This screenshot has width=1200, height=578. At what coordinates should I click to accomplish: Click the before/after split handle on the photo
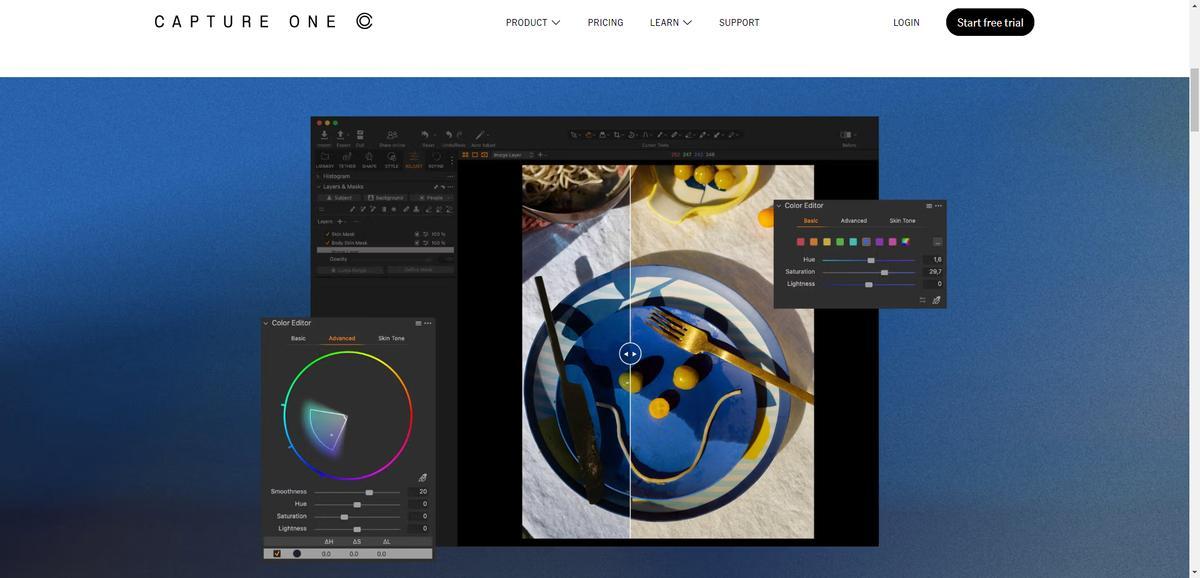pyautogui.click(x=630, y=353)
